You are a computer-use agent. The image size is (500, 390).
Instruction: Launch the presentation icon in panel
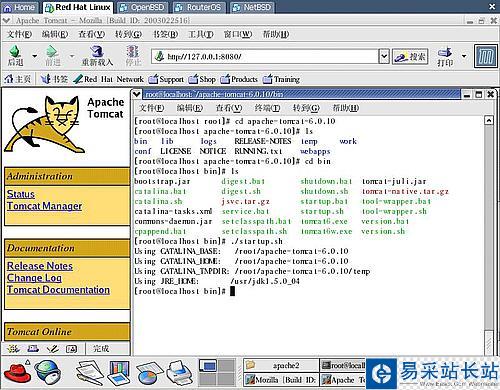pos(119,373)
